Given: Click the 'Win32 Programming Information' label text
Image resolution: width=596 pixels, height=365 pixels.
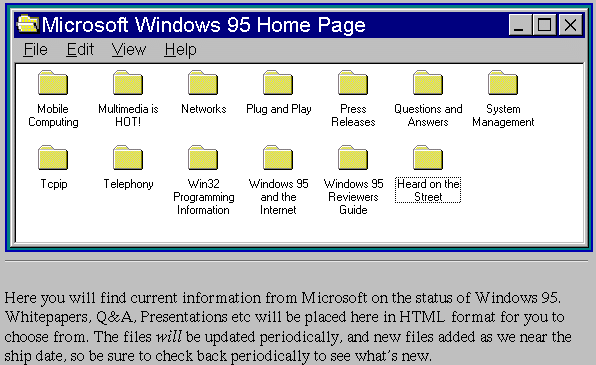Looking at the screenshot, I should [x=204, y=197].
